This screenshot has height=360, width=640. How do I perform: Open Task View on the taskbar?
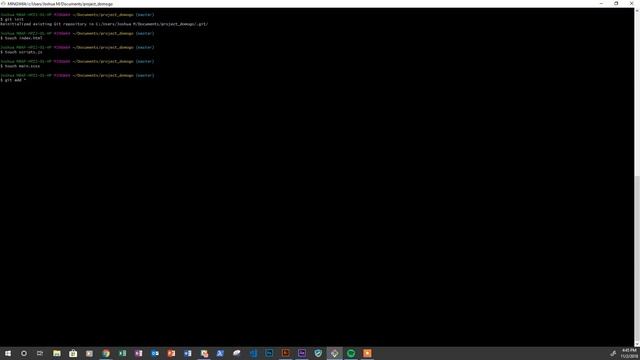[40, 353]
